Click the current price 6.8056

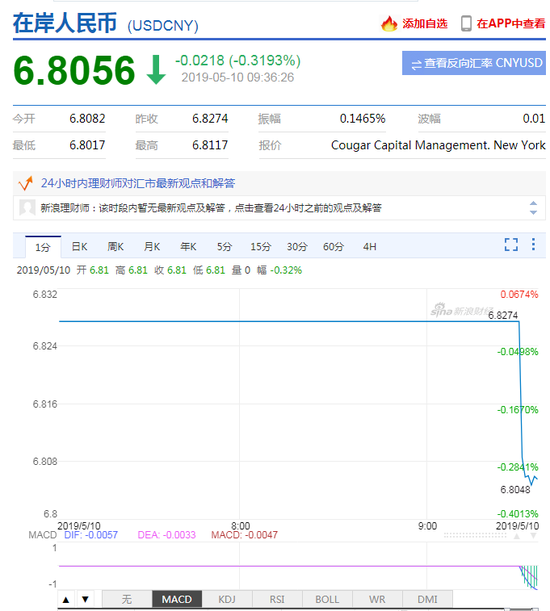click(74, 70)
